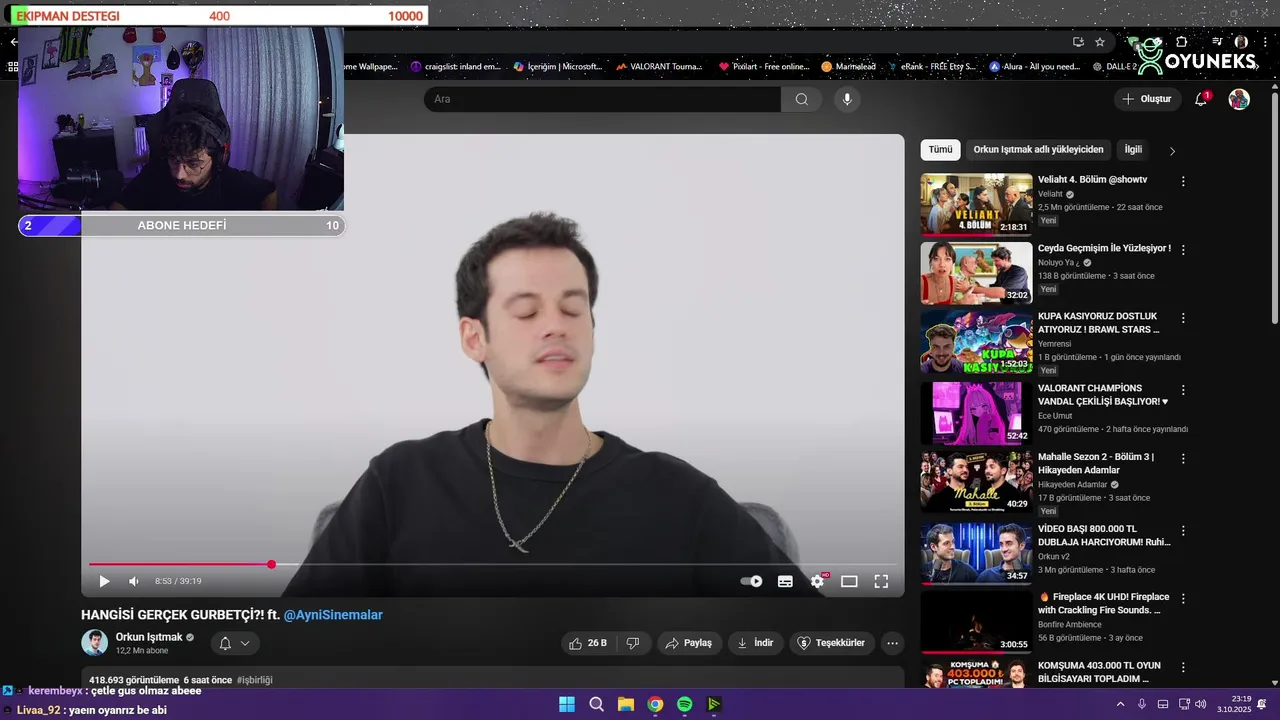
Task: Open the craigslist bookmark
Action: click(x=455, y=67)
